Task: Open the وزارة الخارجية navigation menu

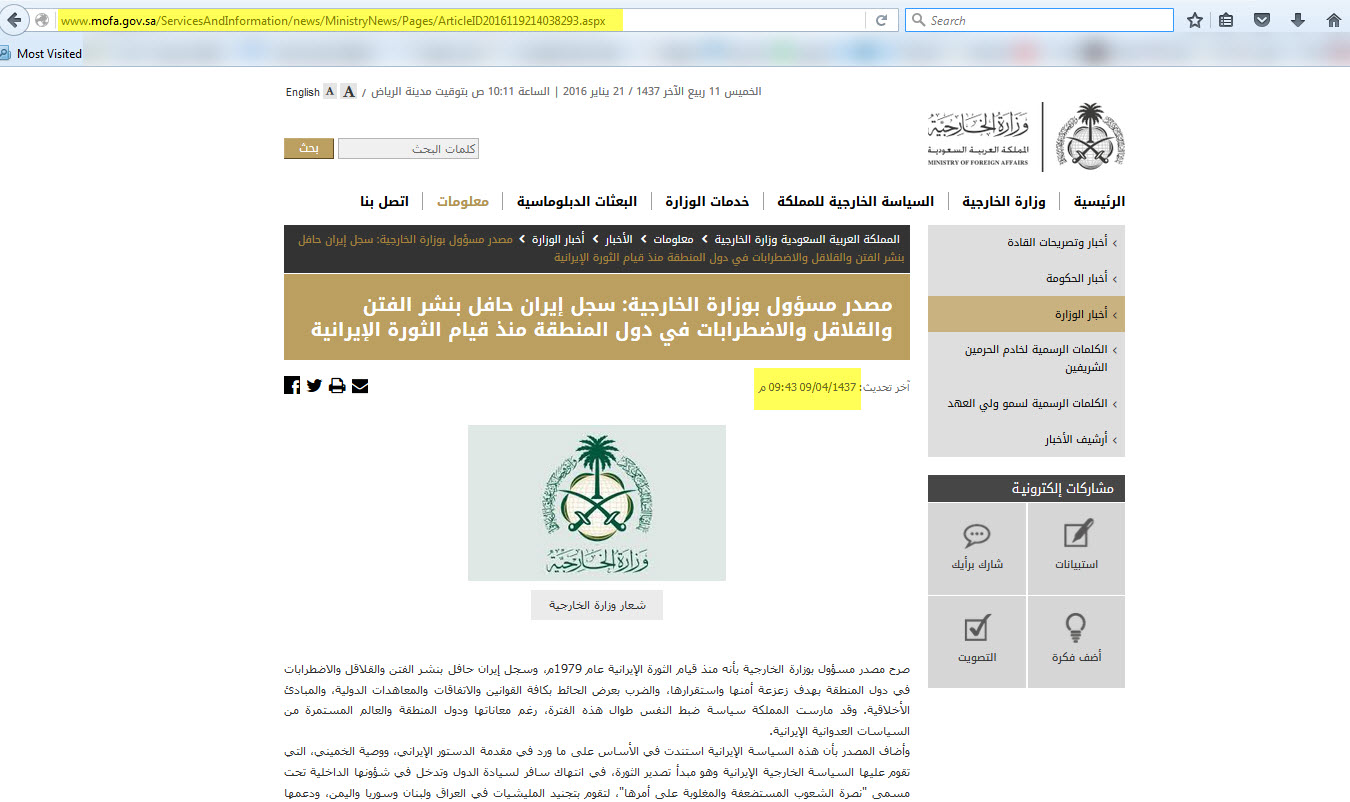Action: point(1004,201)
